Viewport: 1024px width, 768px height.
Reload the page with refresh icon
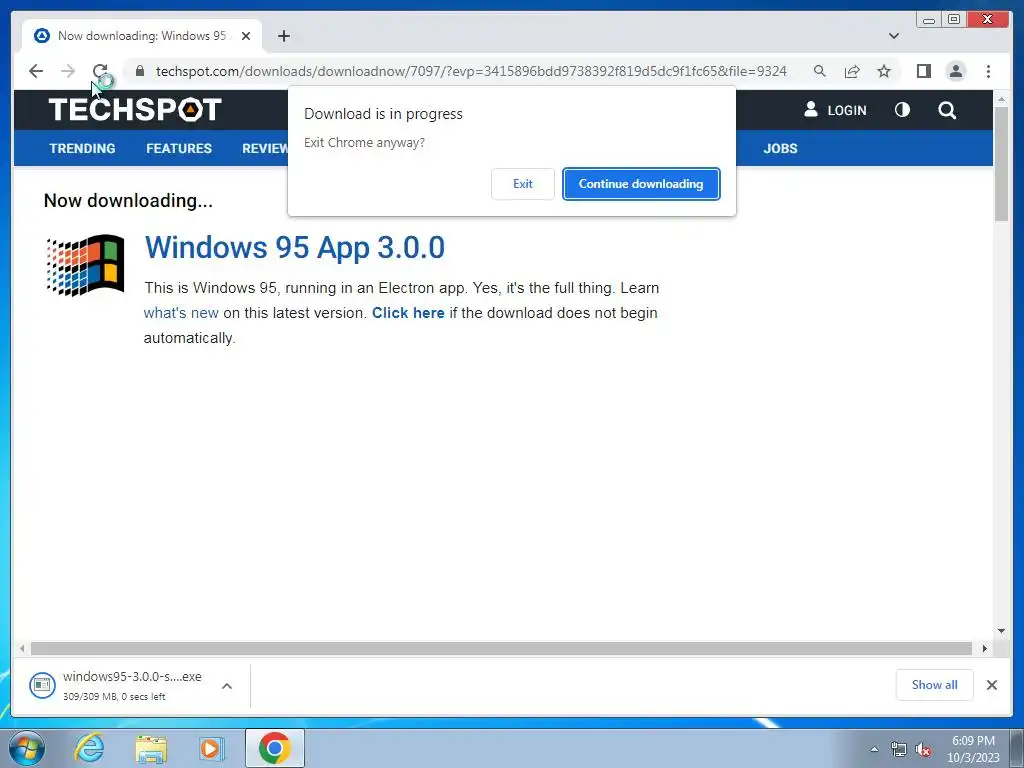pyautogui.click(x=100, y=71)
